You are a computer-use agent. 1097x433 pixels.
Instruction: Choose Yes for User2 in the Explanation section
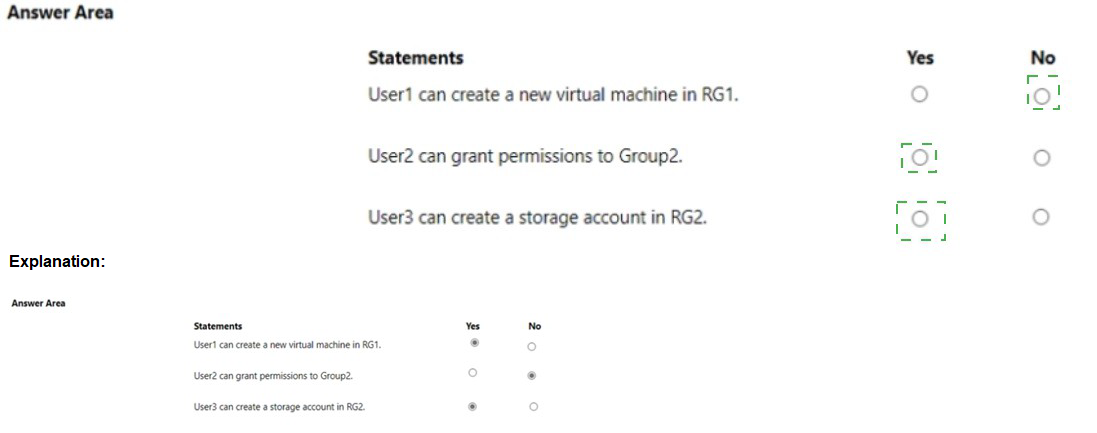[472, 373]
